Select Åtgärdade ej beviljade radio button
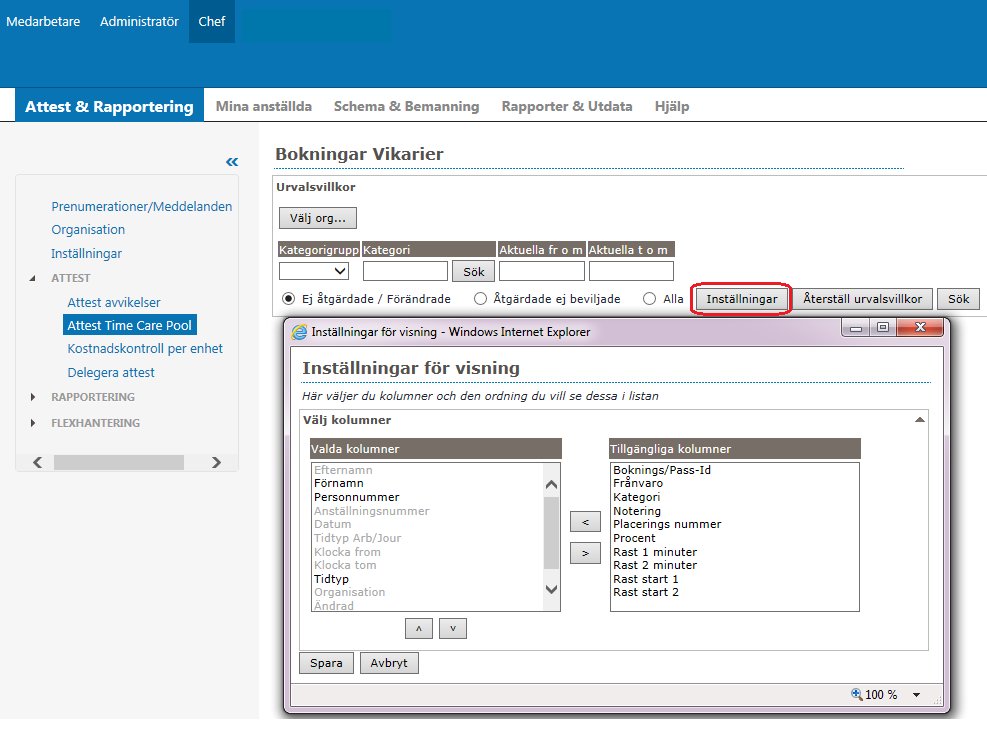987x730 pixels. pyautogui.click(x=480, y=298)
